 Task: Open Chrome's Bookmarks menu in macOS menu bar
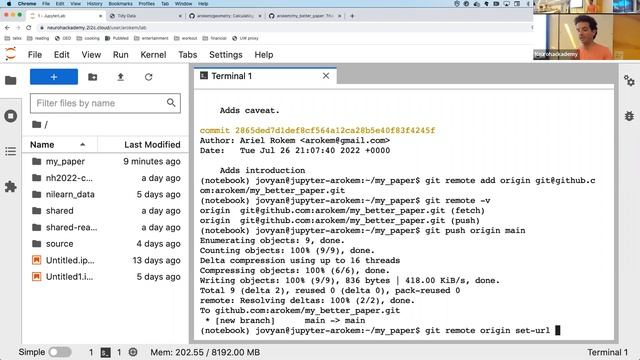(120, 4)
